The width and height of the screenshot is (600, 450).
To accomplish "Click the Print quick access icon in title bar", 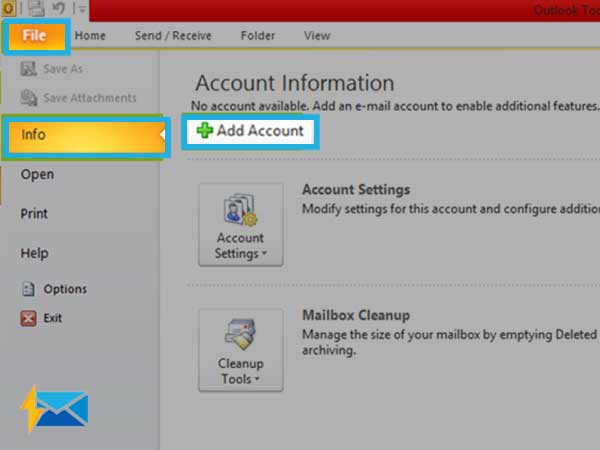I will tap(36, 9).
